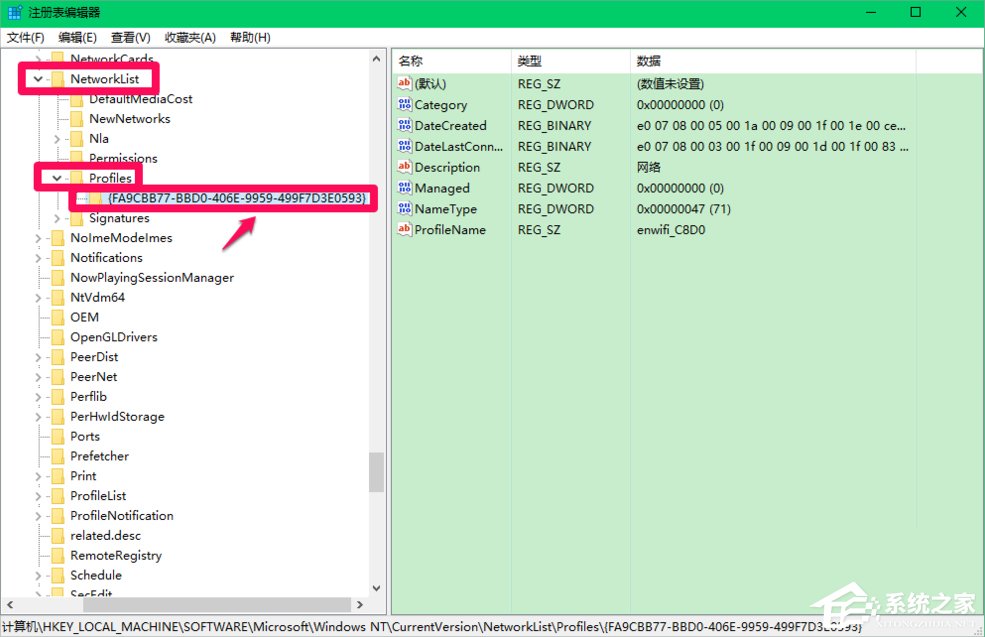Click the REG_SZ icon beside (默认)
The width and height of the screenshot is (985, 637).
[x=403, y=84]
